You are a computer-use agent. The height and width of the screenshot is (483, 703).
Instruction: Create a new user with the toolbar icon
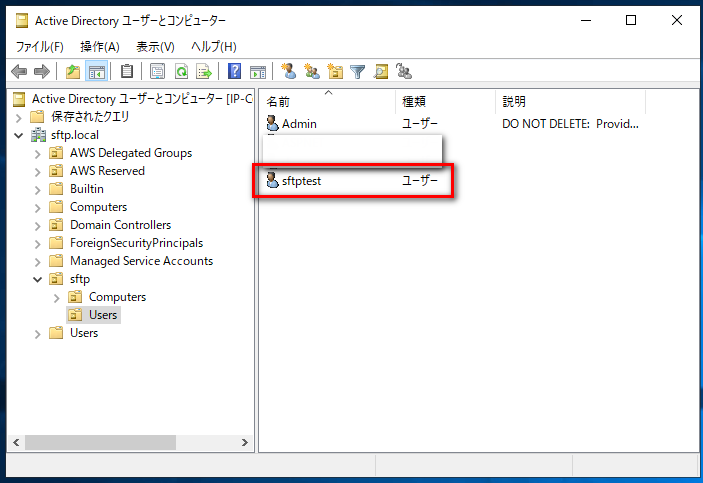[288, 71]
